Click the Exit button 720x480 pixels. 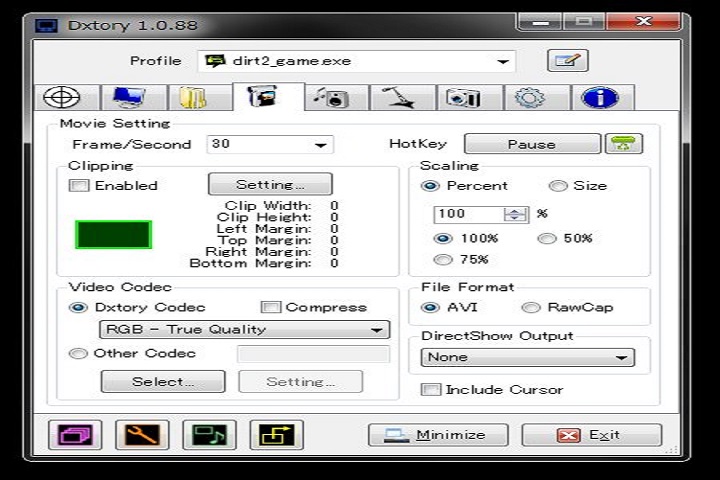591,435
